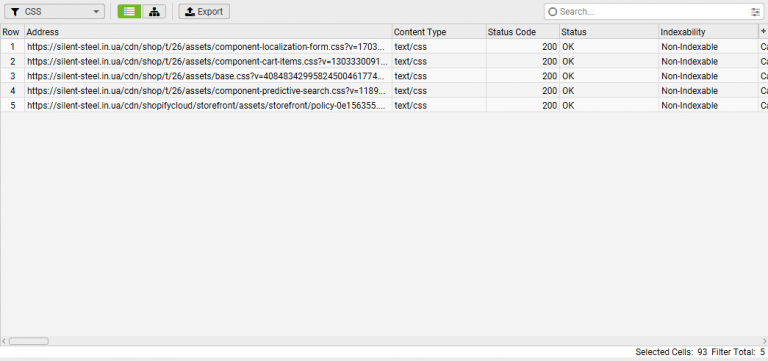768x361 pixels.
Task: Select the component-cart-items.css address
Action: coord(208,61)
